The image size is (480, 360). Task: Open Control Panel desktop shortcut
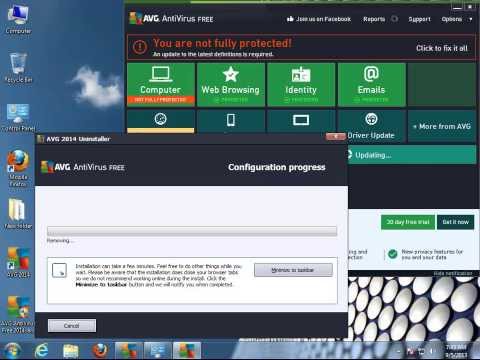coord(18,117)
